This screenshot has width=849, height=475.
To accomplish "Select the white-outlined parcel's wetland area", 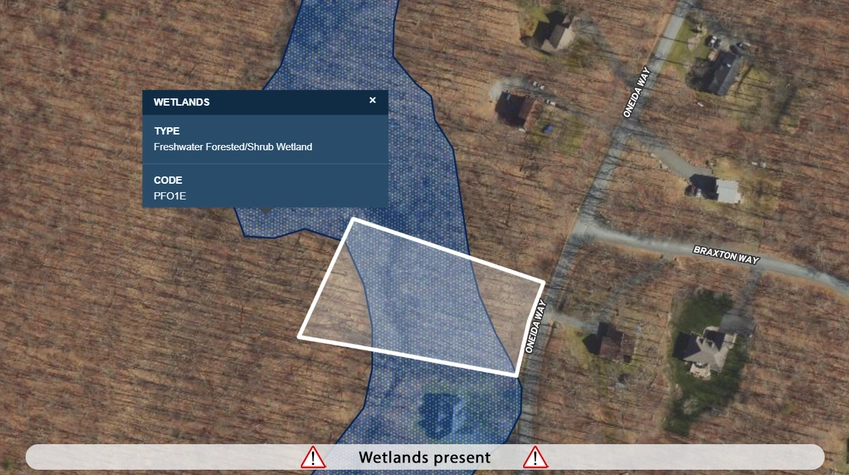I will coord(422,303).
